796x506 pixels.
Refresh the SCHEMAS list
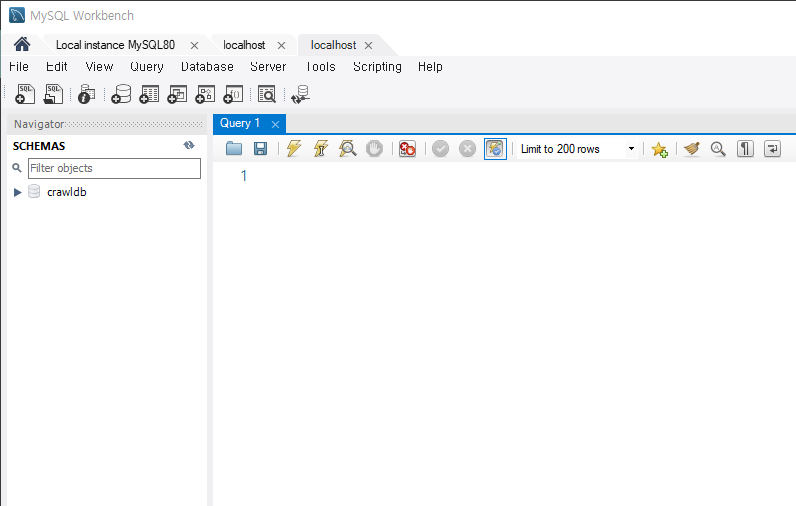(189, 146)
